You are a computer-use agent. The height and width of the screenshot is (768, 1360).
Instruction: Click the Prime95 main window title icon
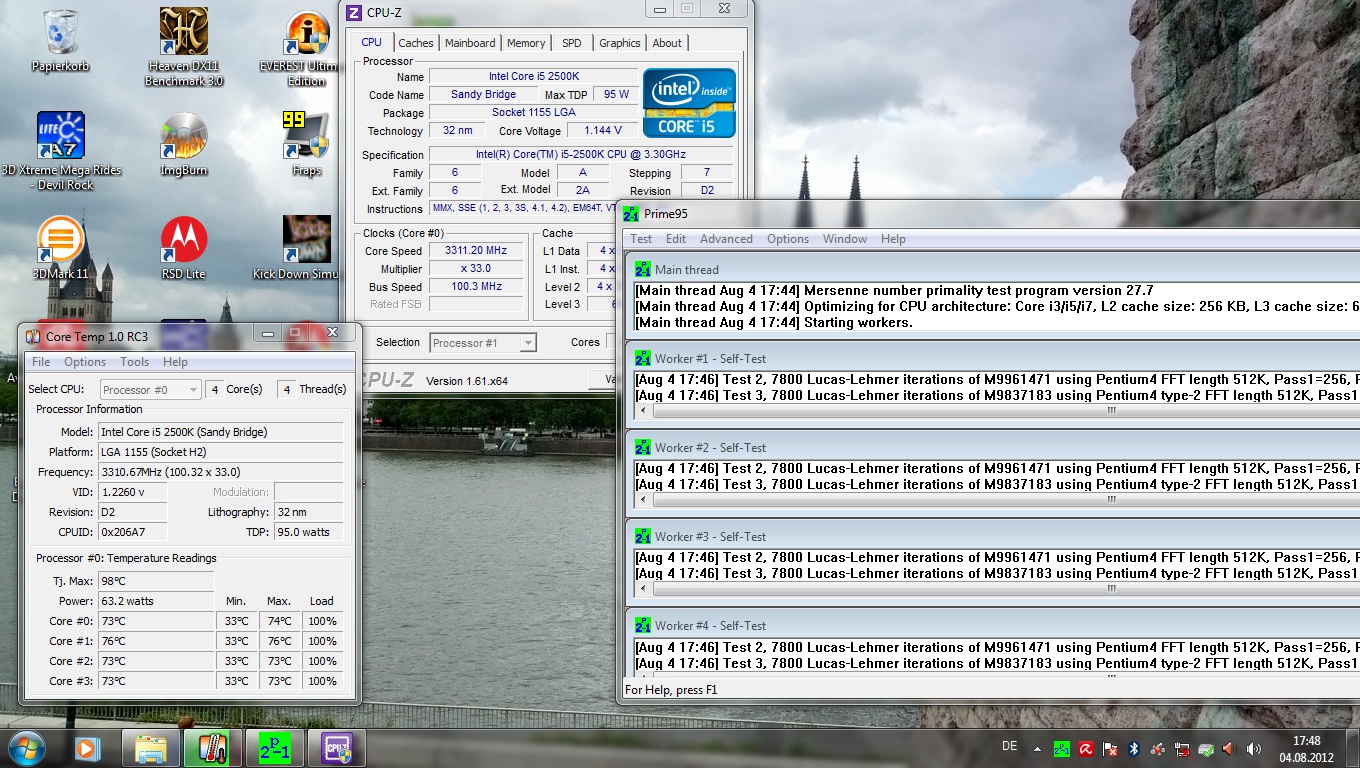(631, 213)
